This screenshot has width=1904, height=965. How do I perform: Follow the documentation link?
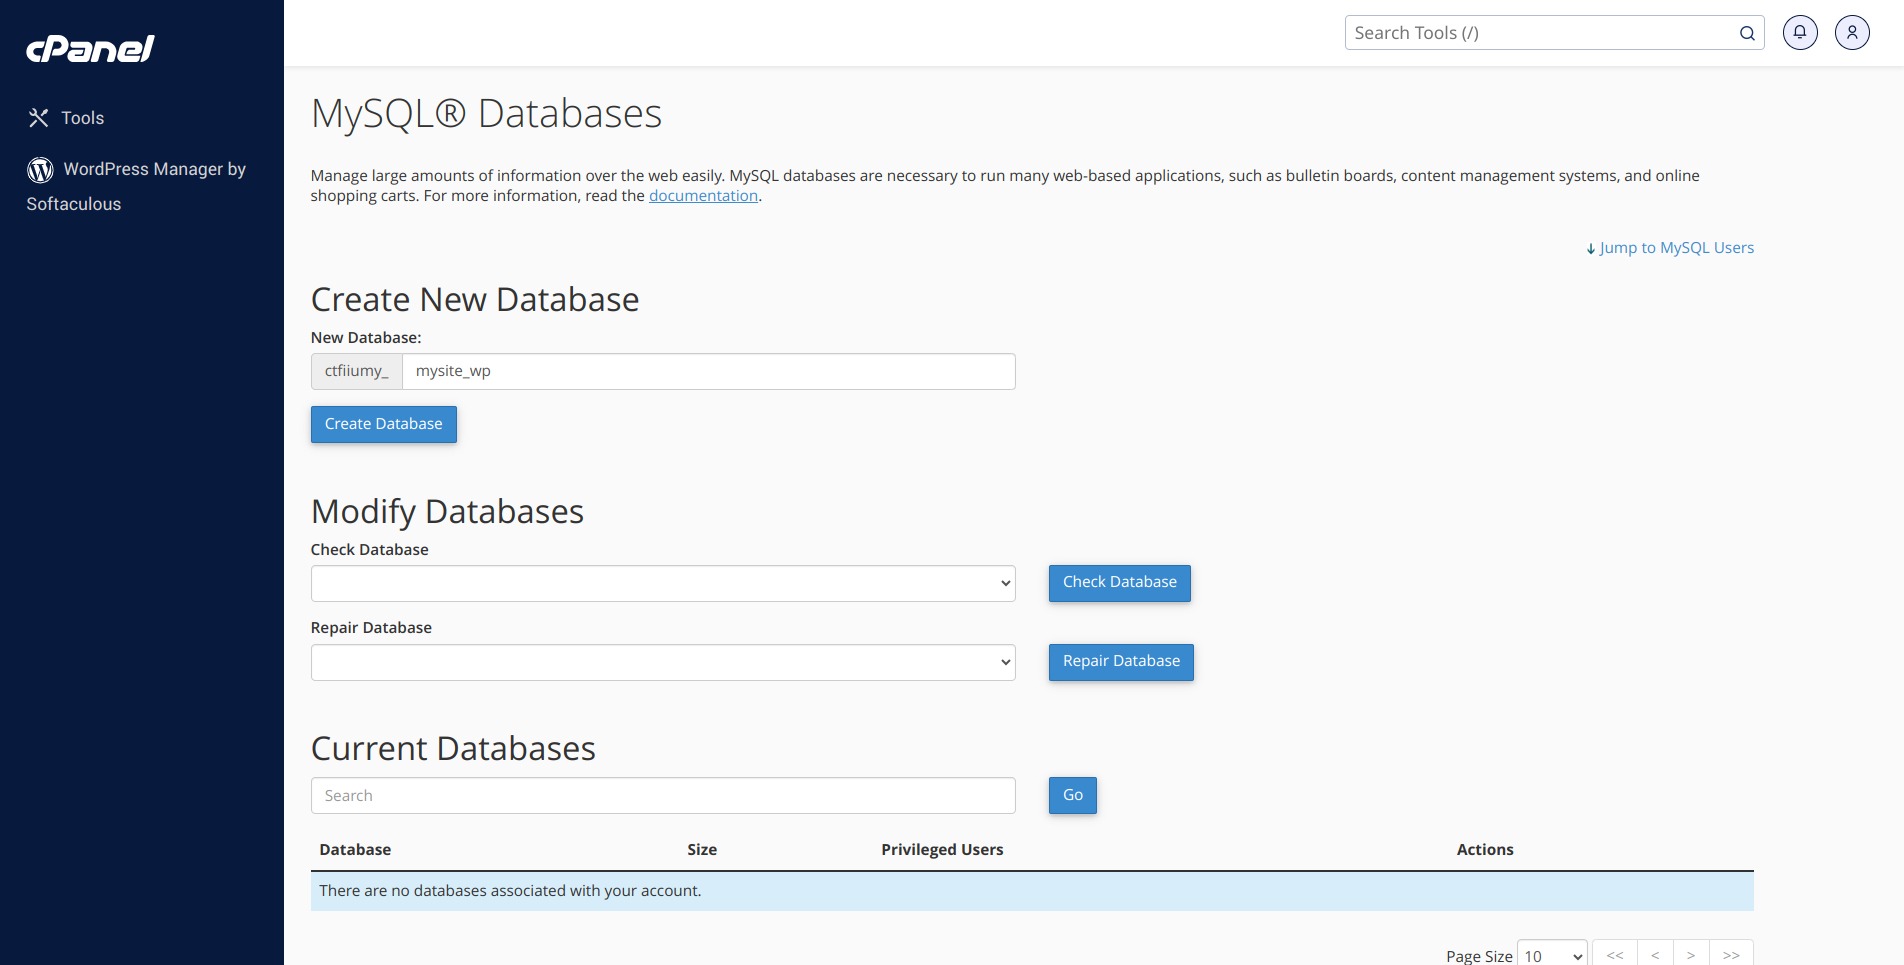pos(703,196)
